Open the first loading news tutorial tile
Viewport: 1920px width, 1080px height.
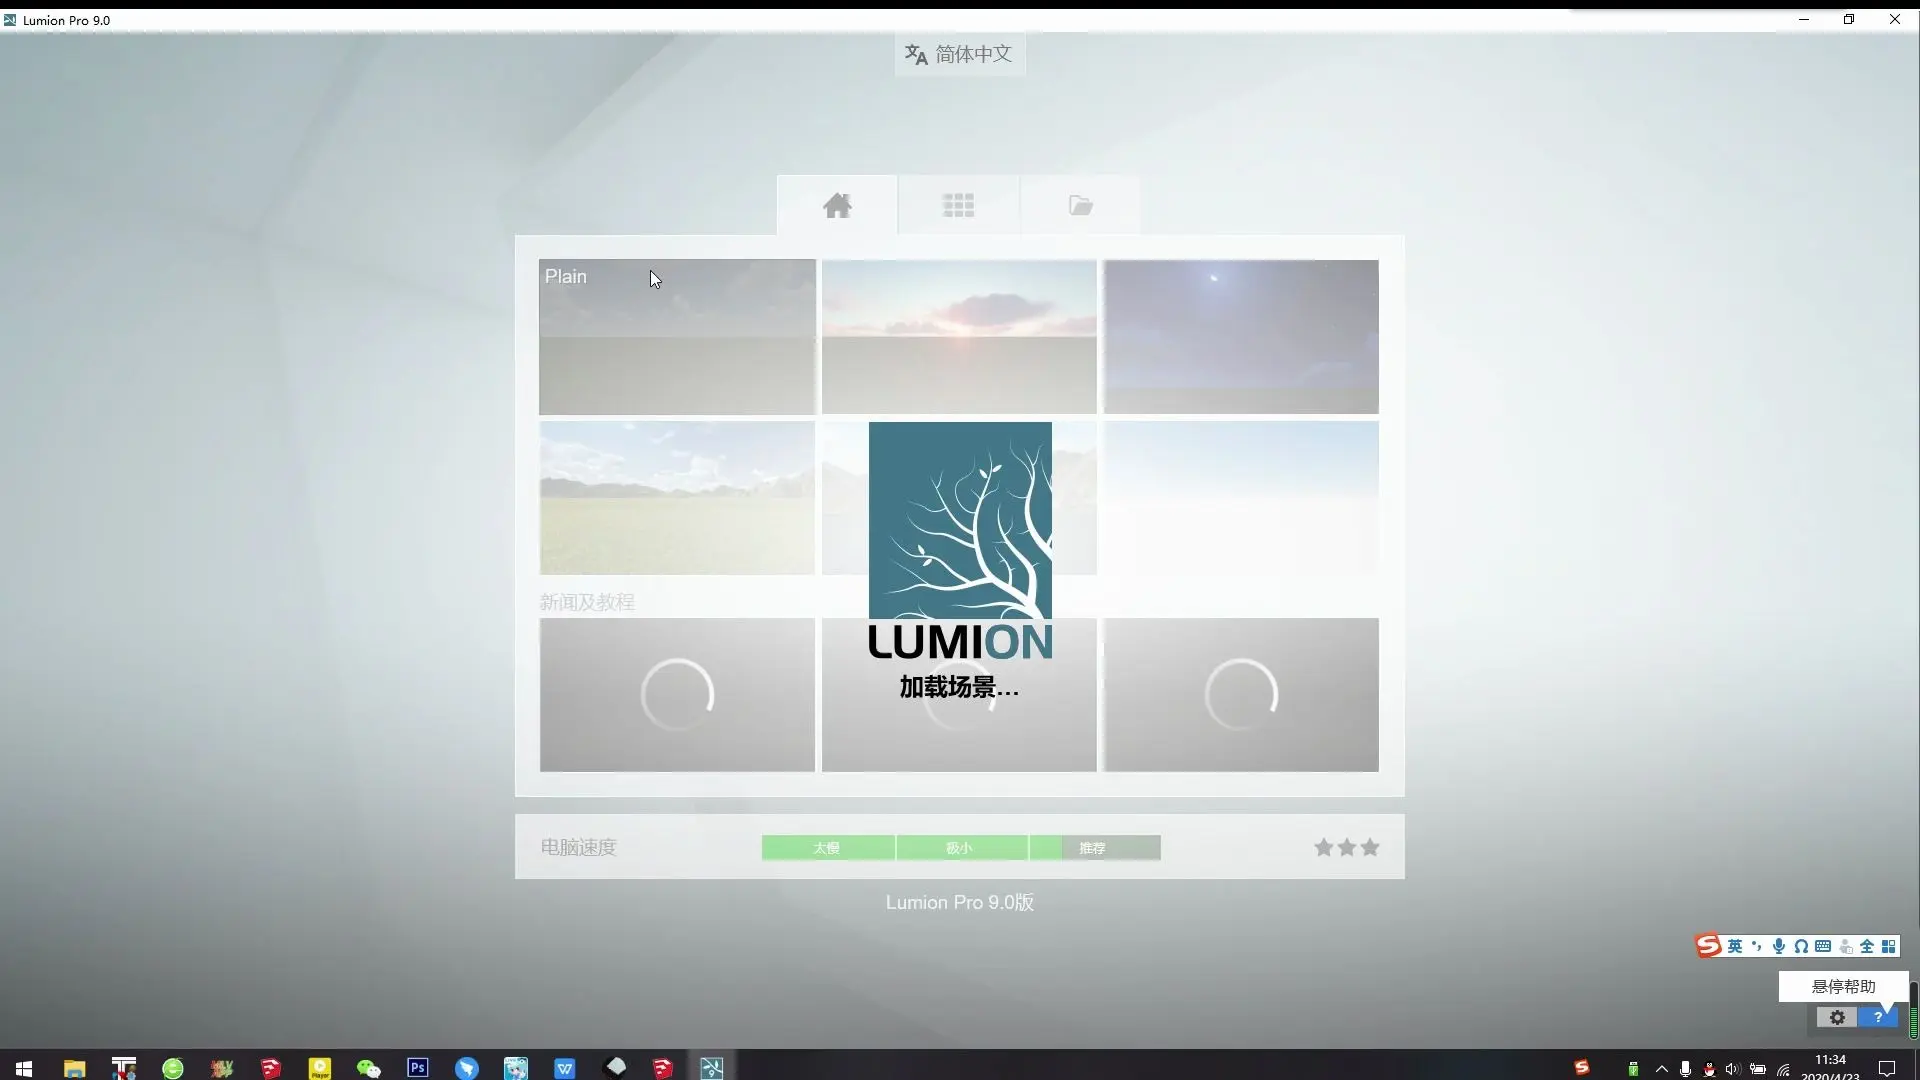pos(677,695)
